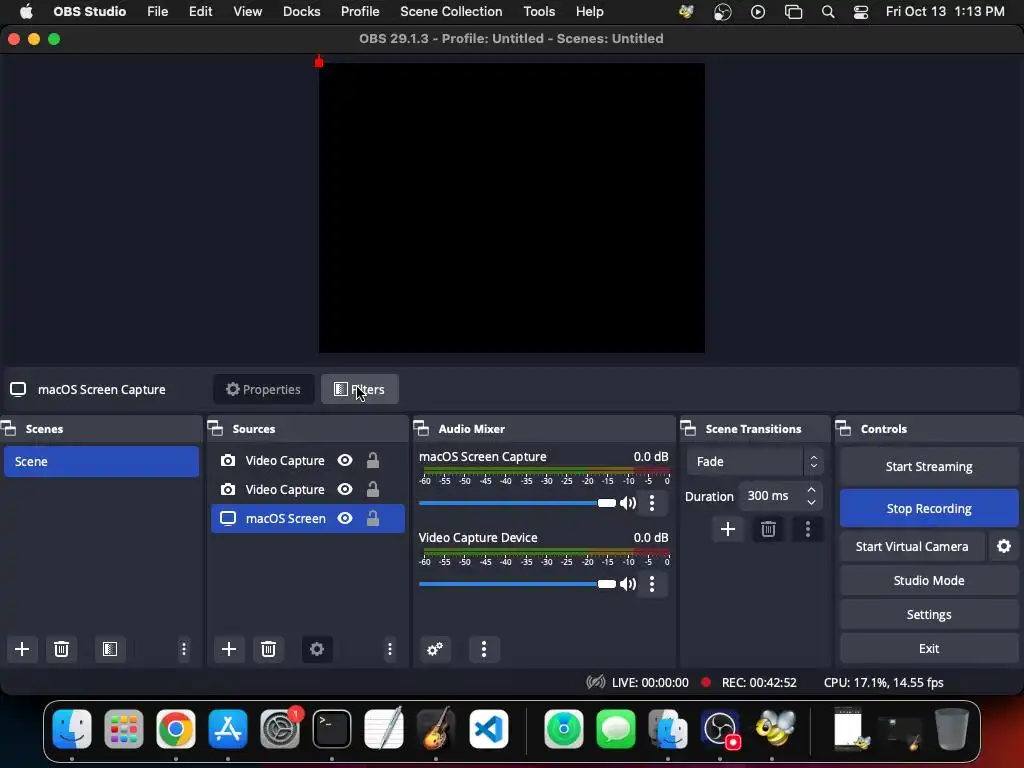1024x768 pixels.
Task: Add a new source with plus button
Action: pos(229,648)
